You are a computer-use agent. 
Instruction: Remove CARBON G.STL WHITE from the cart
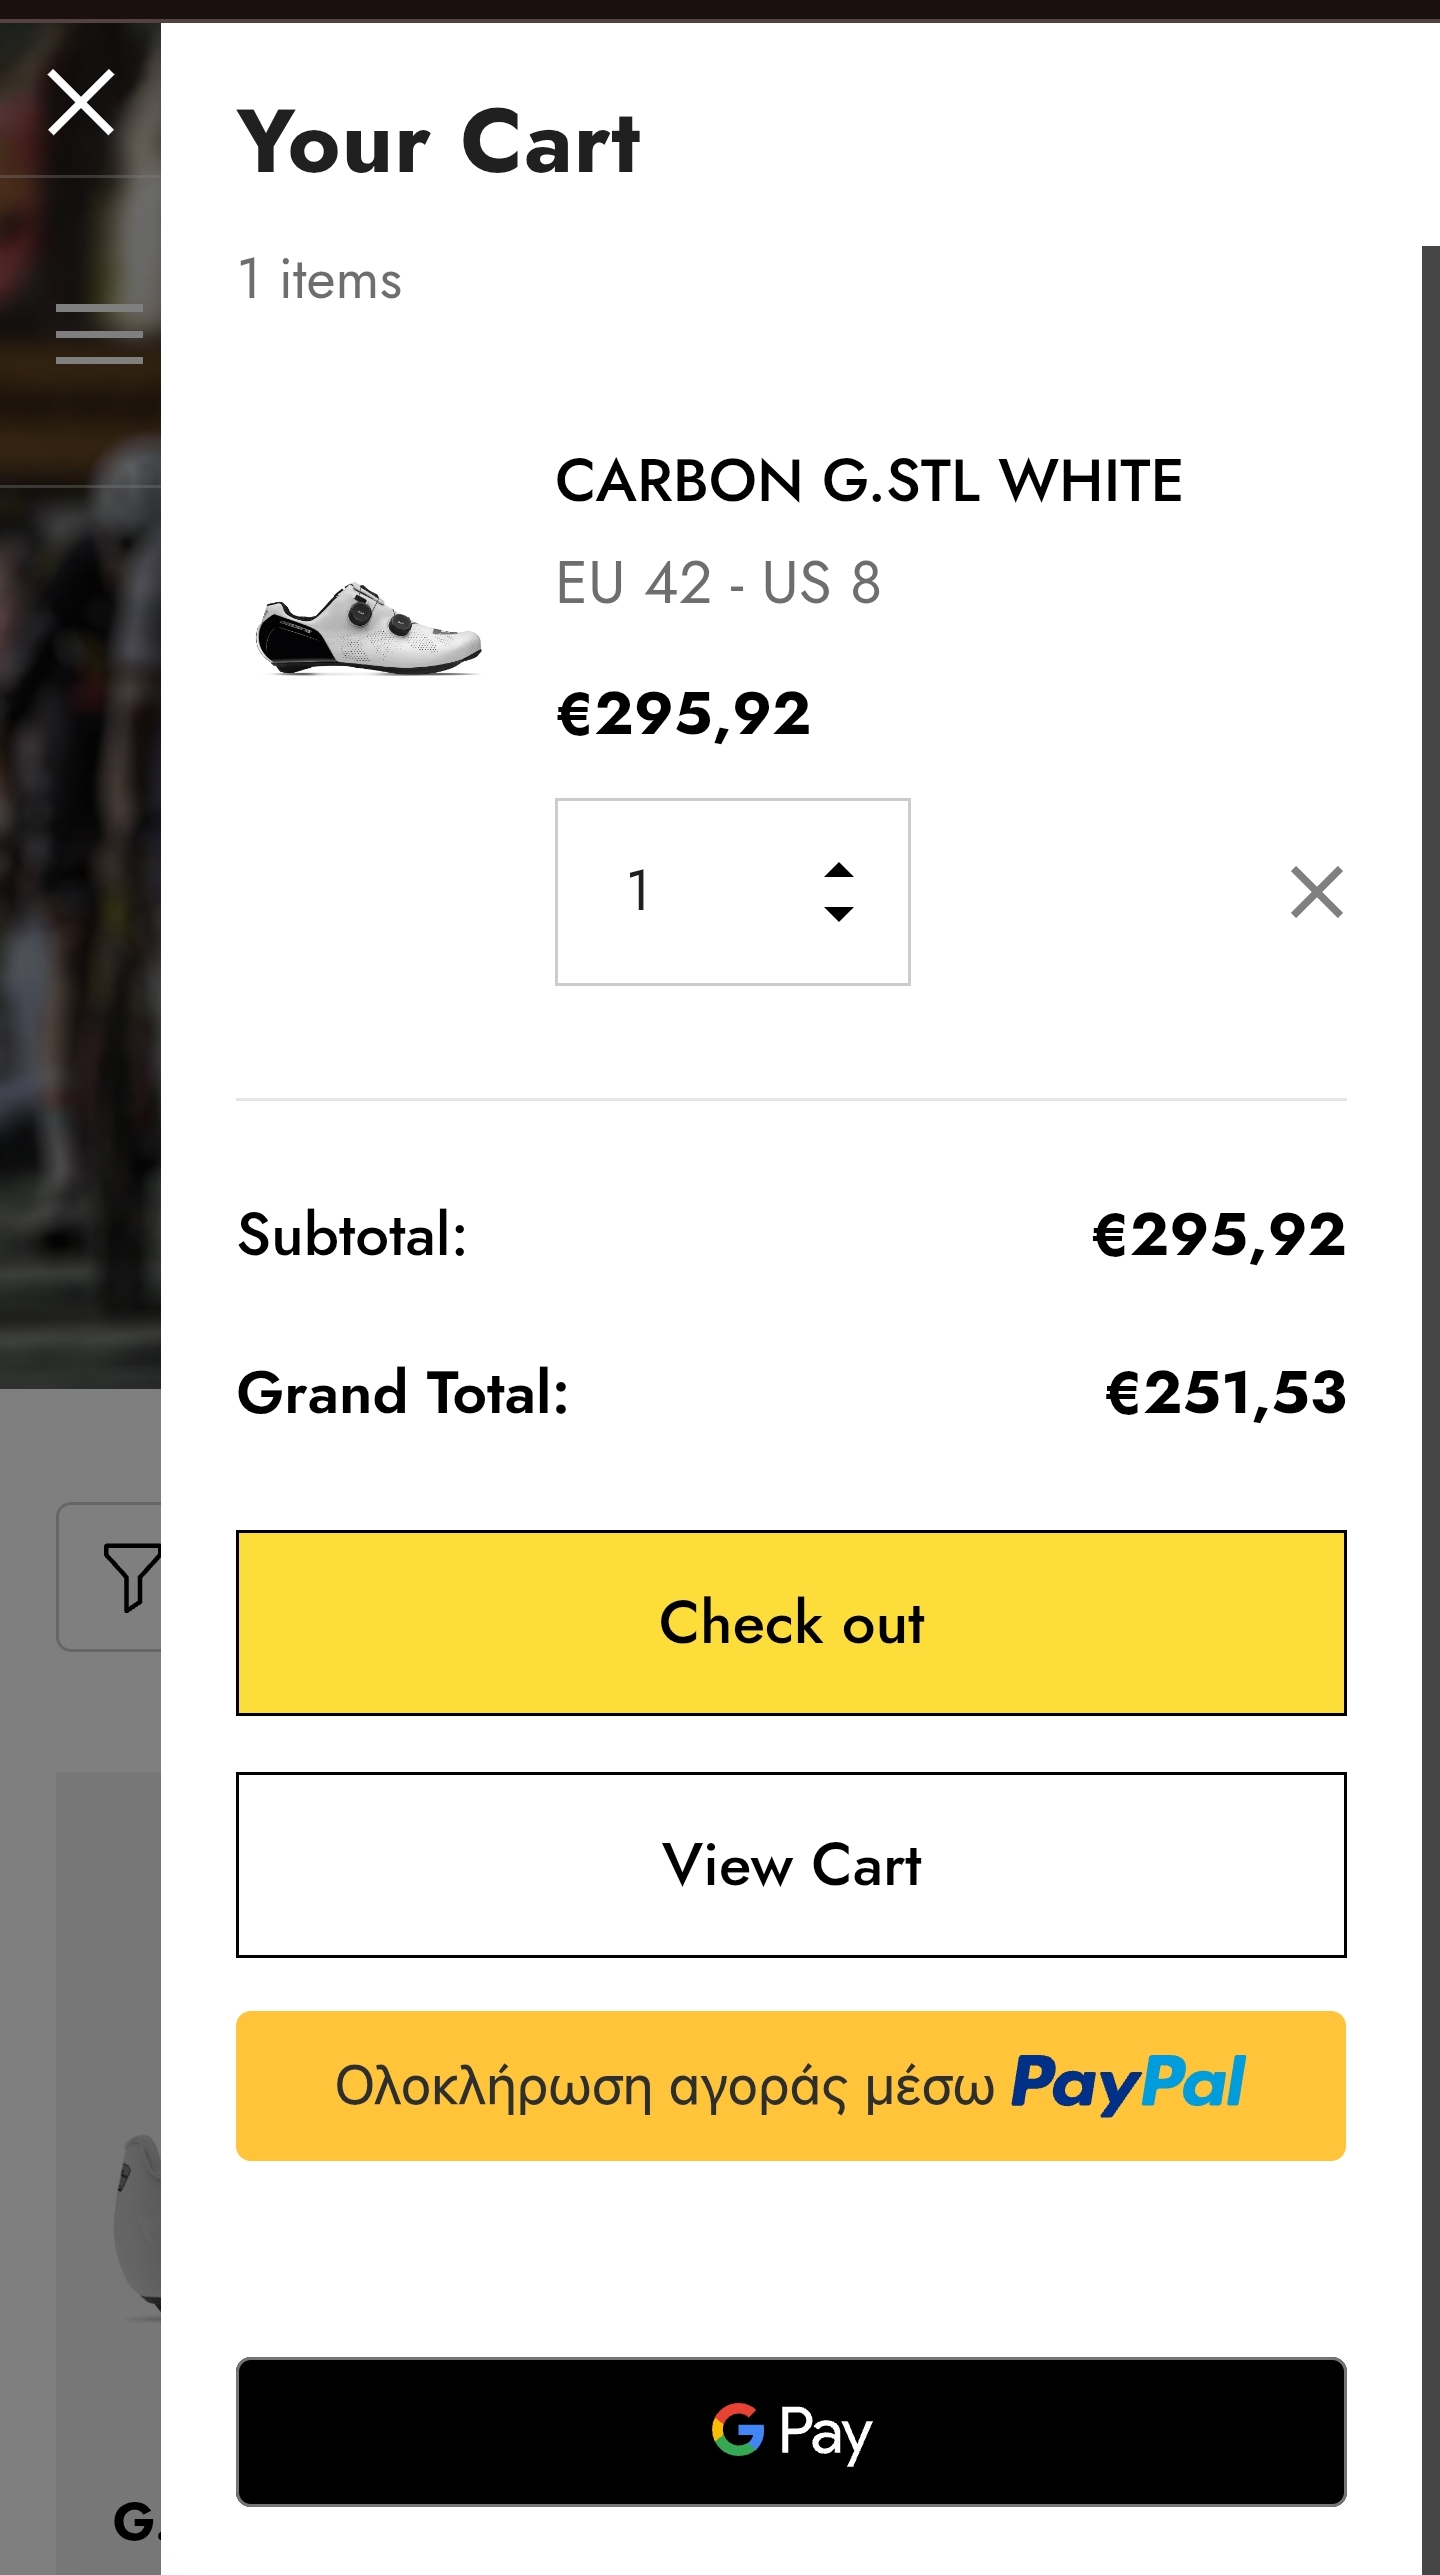click(x=1316, y=892)
